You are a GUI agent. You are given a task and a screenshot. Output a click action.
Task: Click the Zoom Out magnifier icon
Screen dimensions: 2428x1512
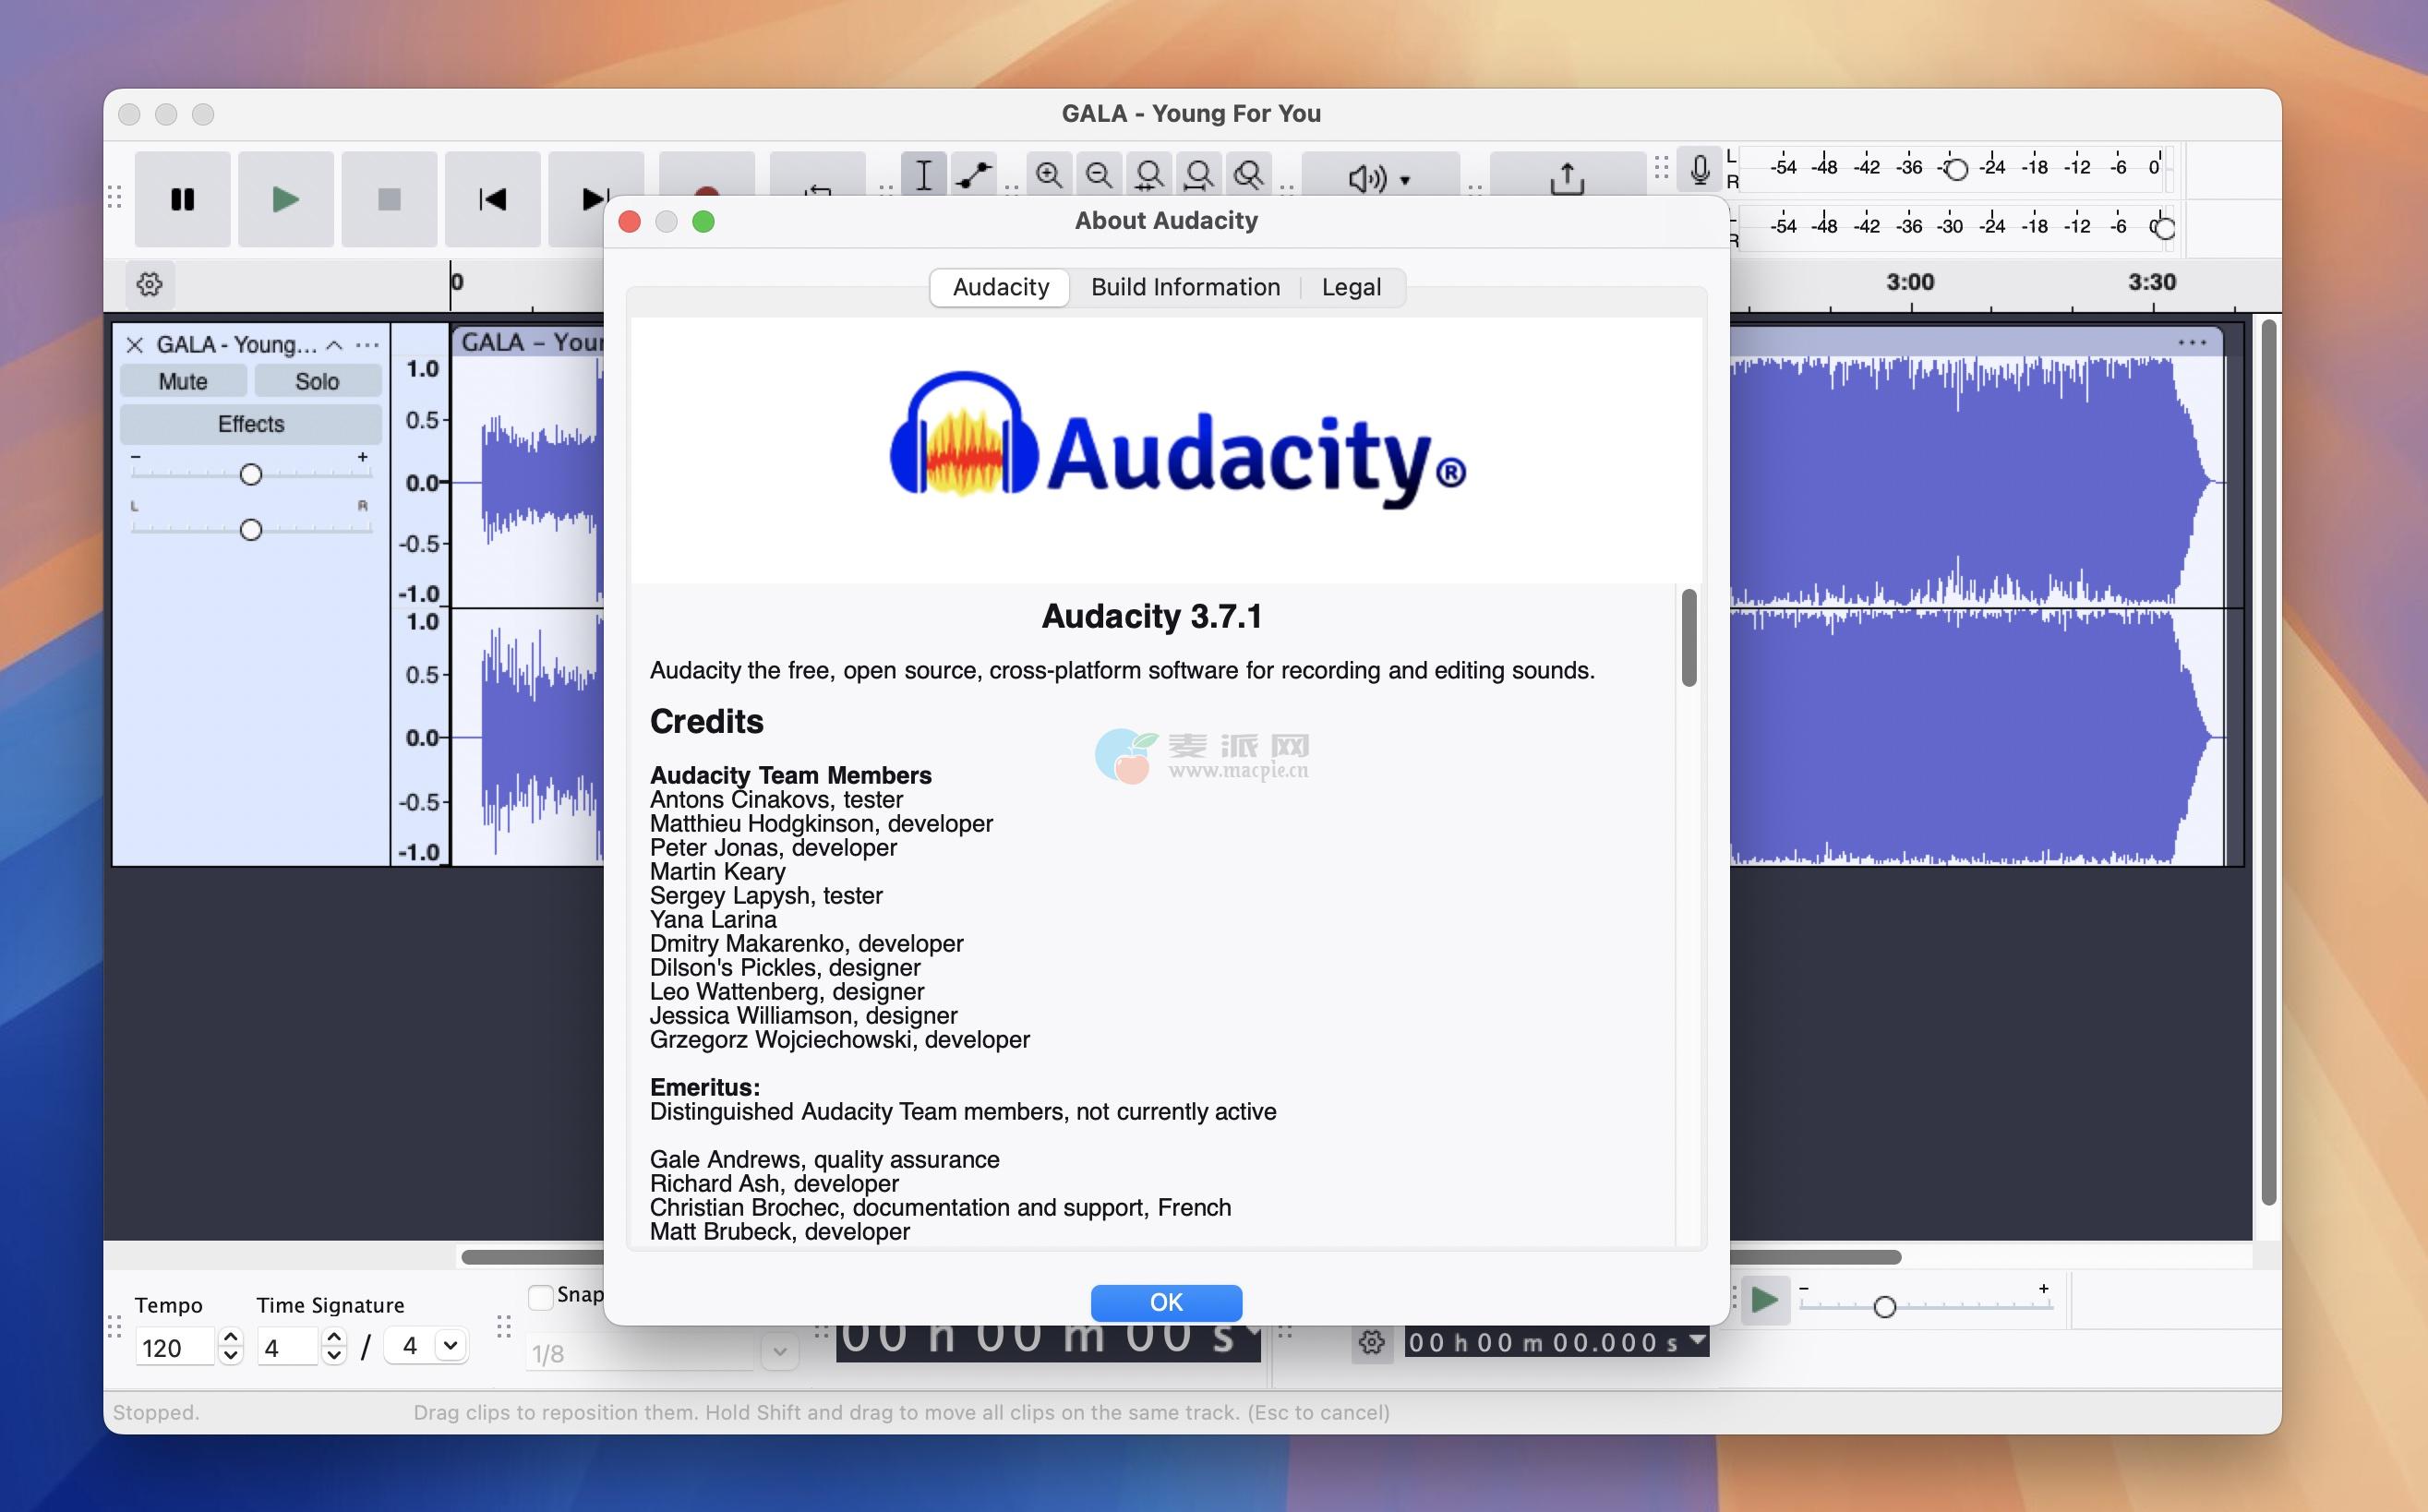click(x=1099, y=175)
